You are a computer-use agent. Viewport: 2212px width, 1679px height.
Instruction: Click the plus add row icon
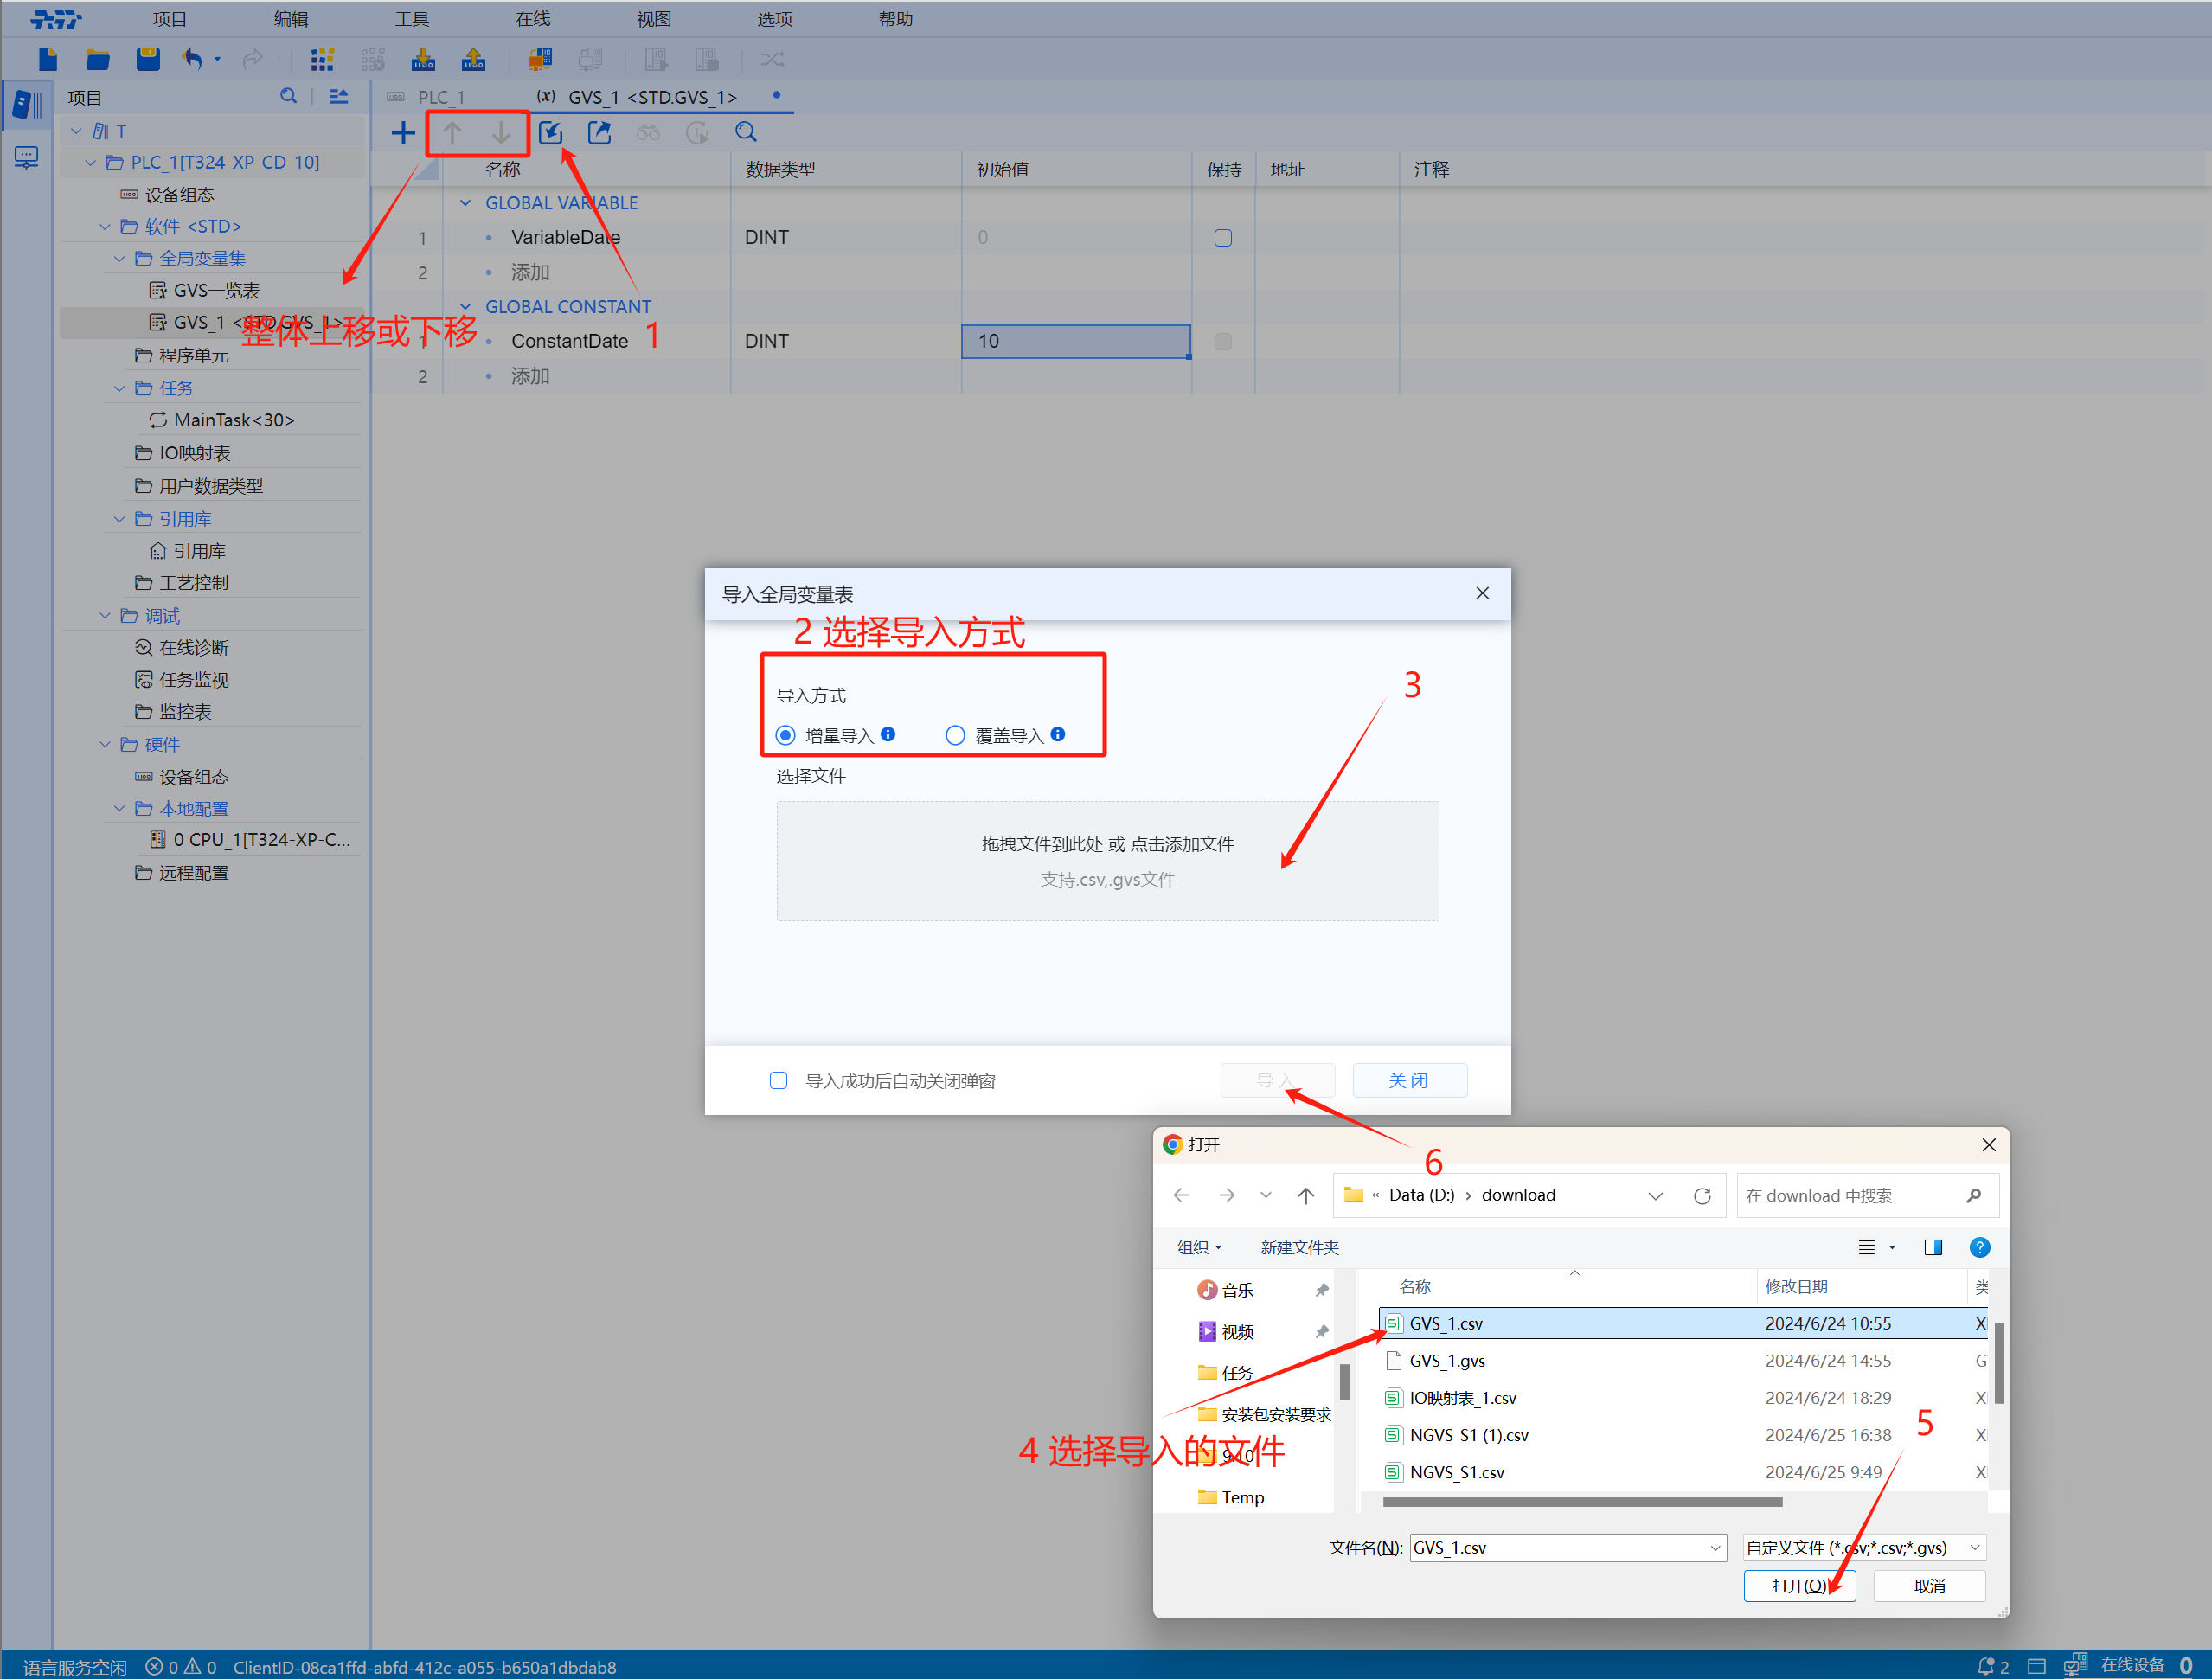pos(402,132)
